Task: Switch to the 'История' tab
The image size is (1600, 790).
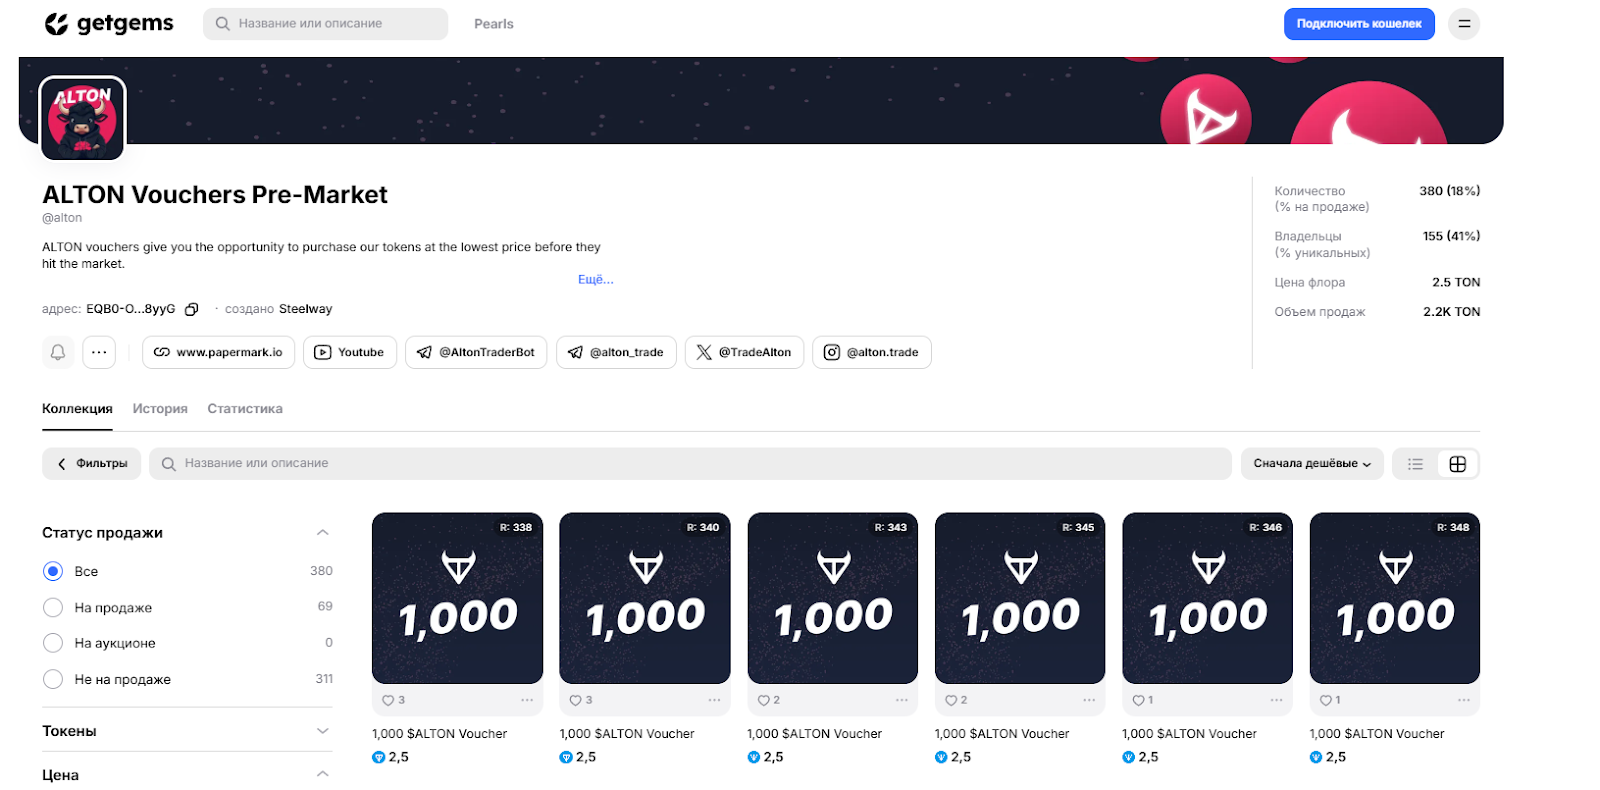Action: click(x=160, y=409)
